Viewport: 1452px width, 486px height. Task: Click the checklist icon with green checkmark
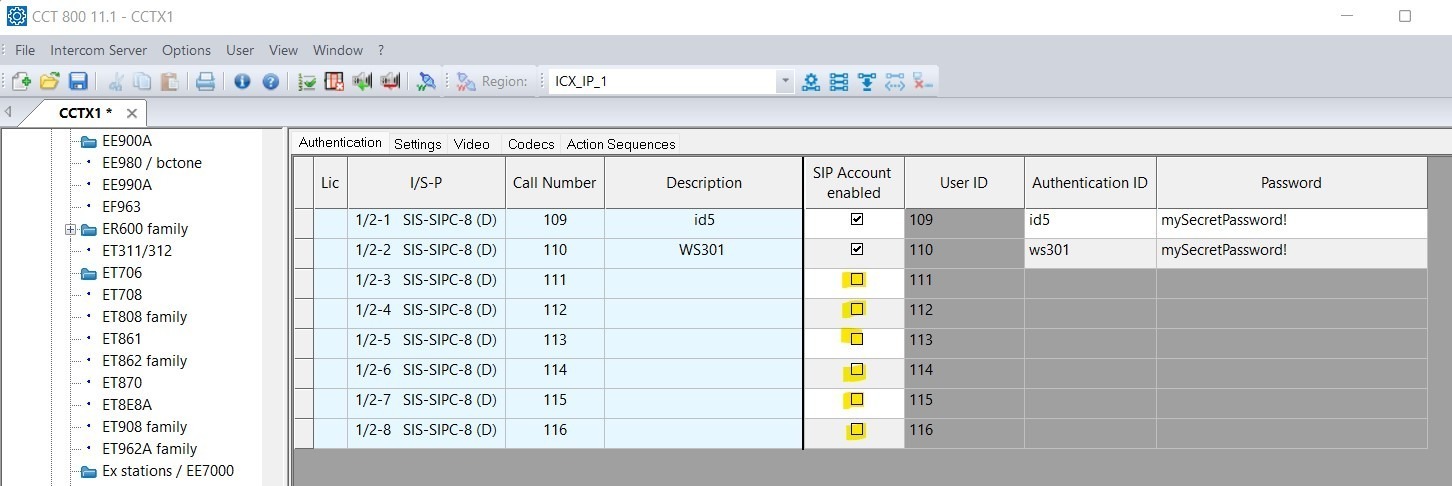tap(307, 82)
